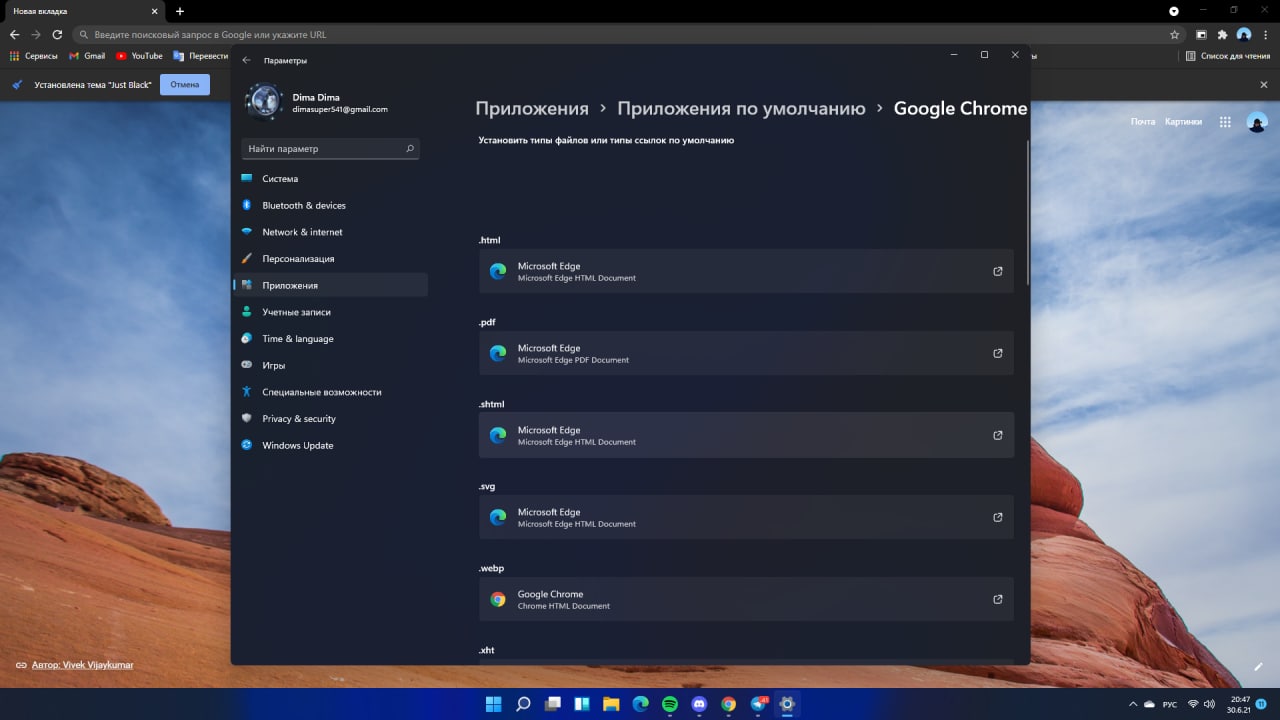Click Приложения по умолчанию breadcrumb

click(x=741, y=109)
